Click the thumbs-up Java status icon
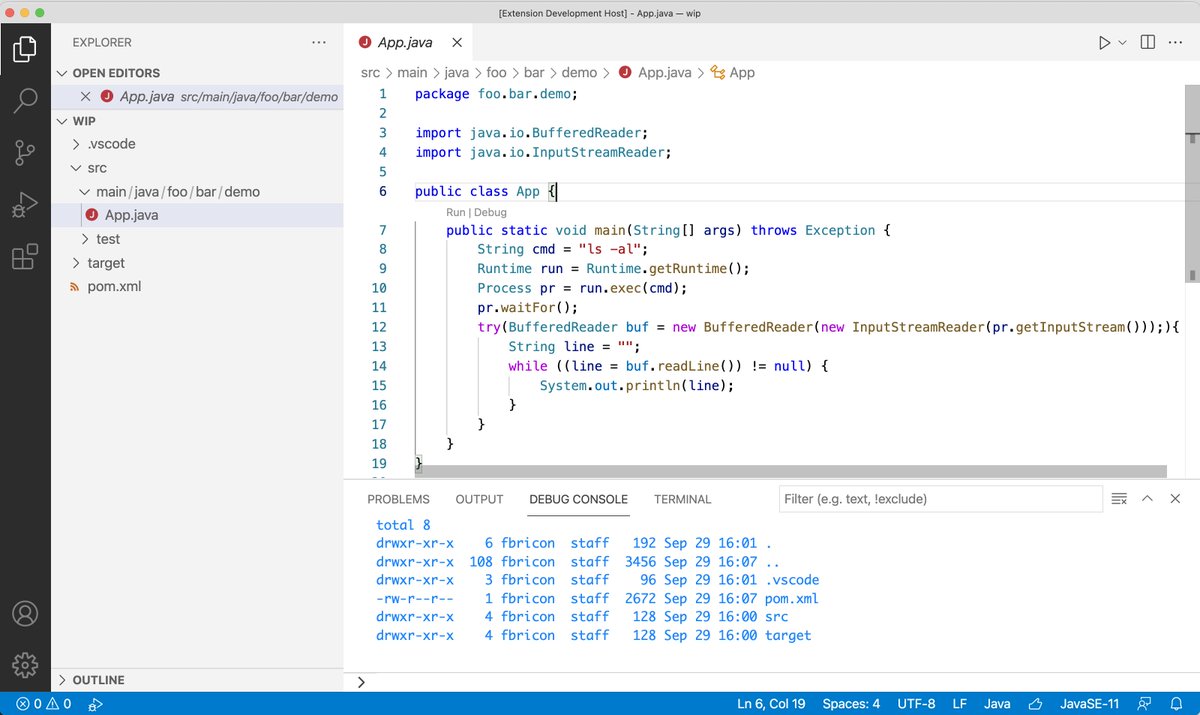This screenshot has width=1200, height=715. coord(1036,704)
